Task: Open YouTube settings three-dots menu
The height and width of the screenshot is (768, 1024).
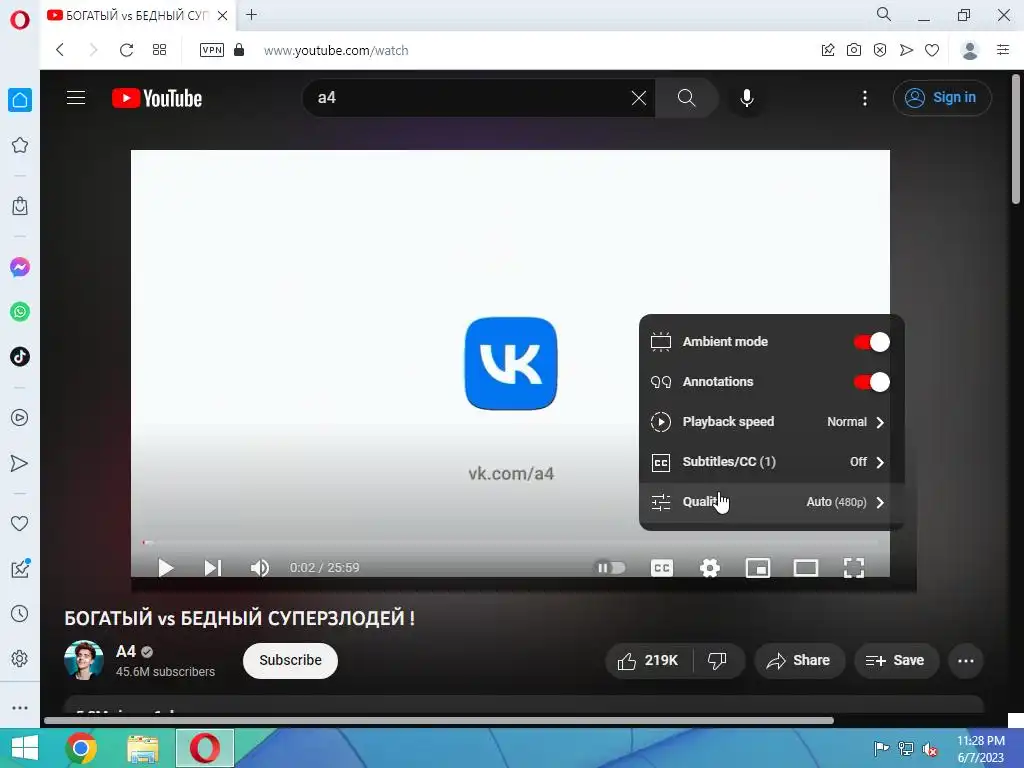Action: [x=865, y=98]
